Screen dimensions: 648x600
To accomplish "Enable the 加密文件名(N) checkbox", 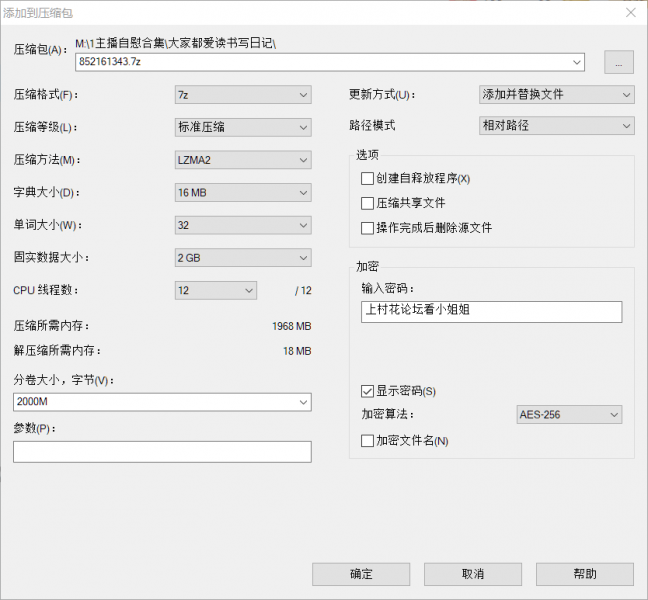I will coord(367,440).
